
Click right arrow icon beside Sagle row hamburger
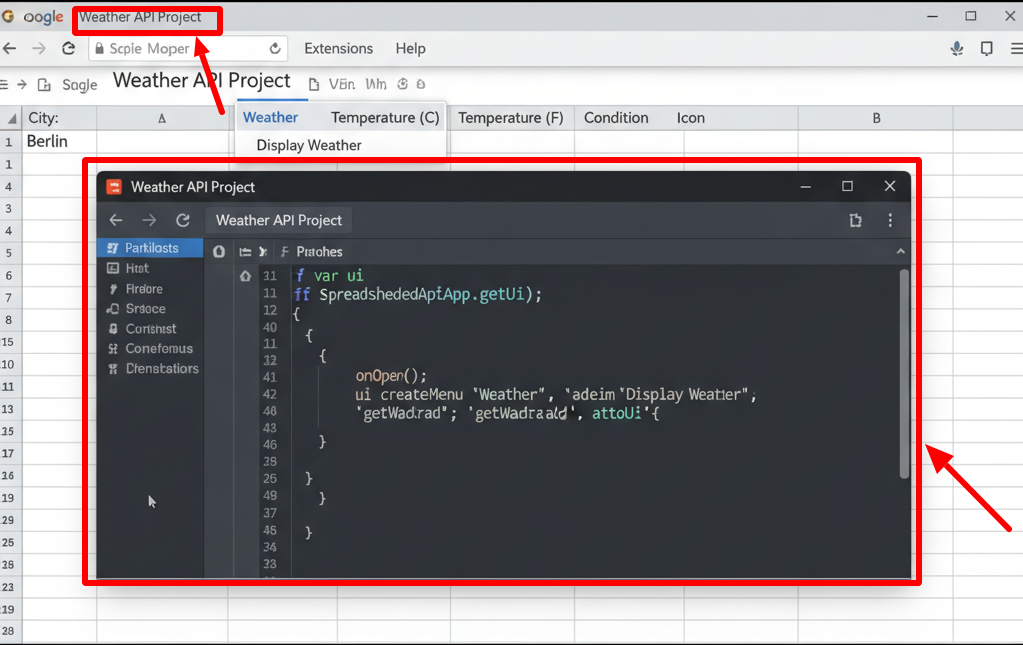click(22, 85)
